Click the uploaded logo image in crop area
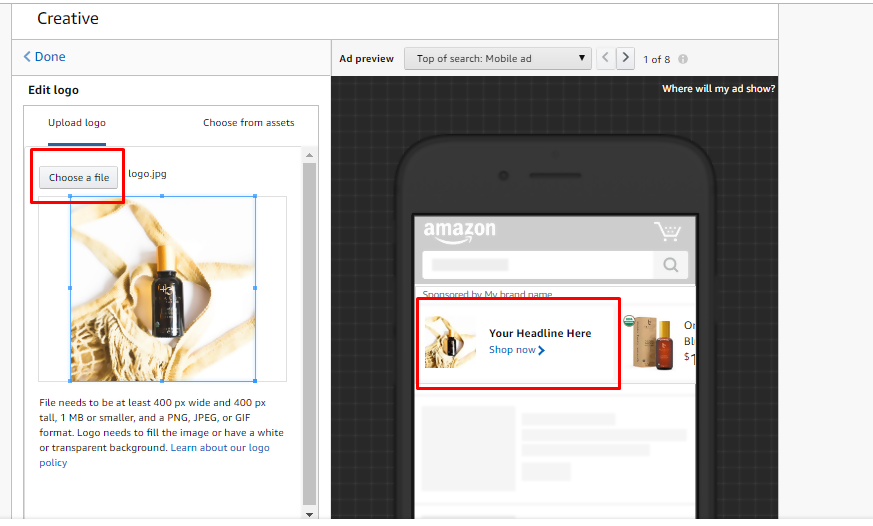This screenshot has height=526, width=873. click(163, 288)
